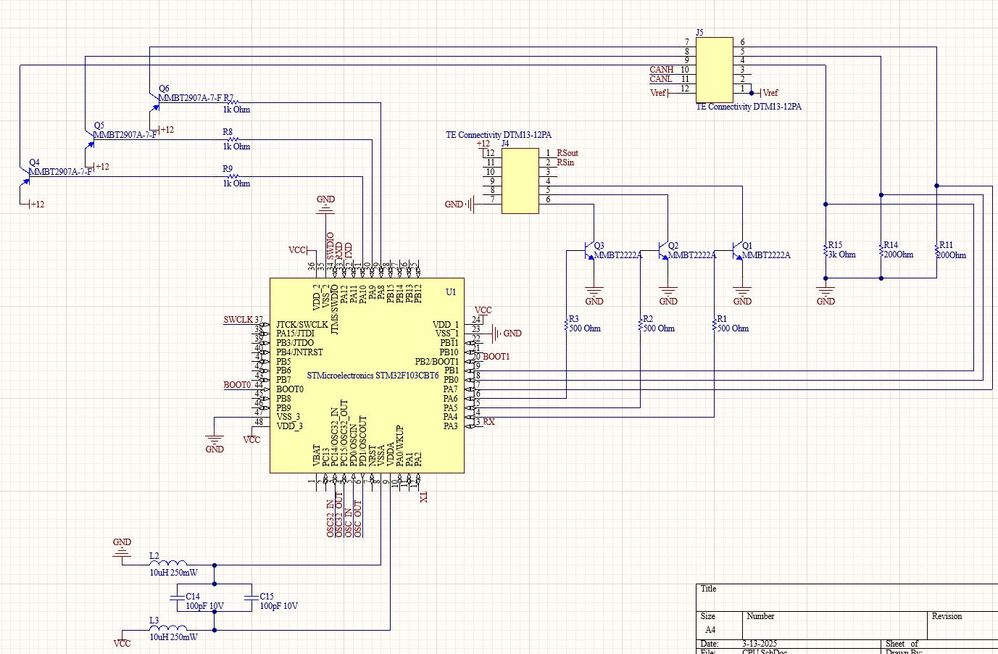The width and height of the screenshot is (998, 654).
Task: Select transistor Q2 MMBT2222A symbol
Action: coord(664,251)
